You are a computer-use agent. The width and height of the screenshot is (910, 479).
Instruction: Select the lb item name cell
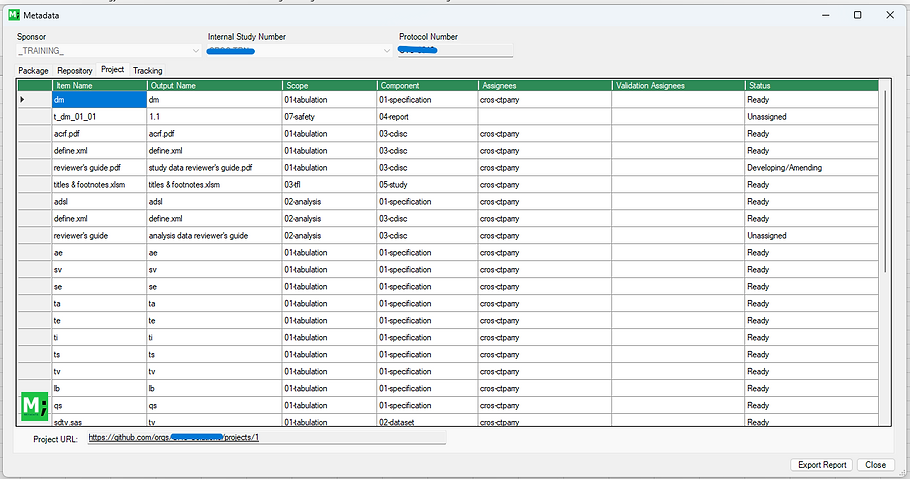coord(99,388)
